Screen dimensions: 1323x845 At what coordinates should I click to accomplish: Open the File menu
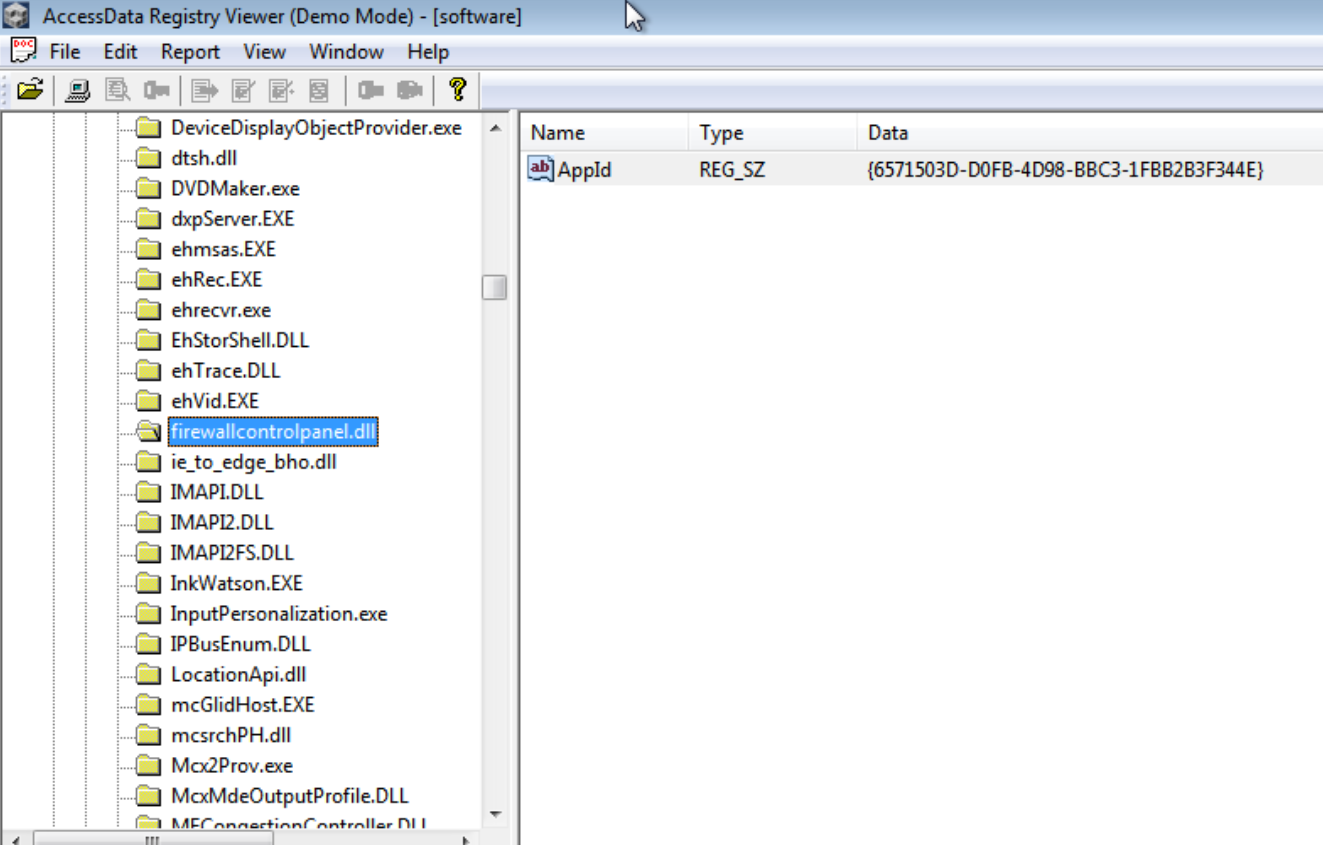64,52
